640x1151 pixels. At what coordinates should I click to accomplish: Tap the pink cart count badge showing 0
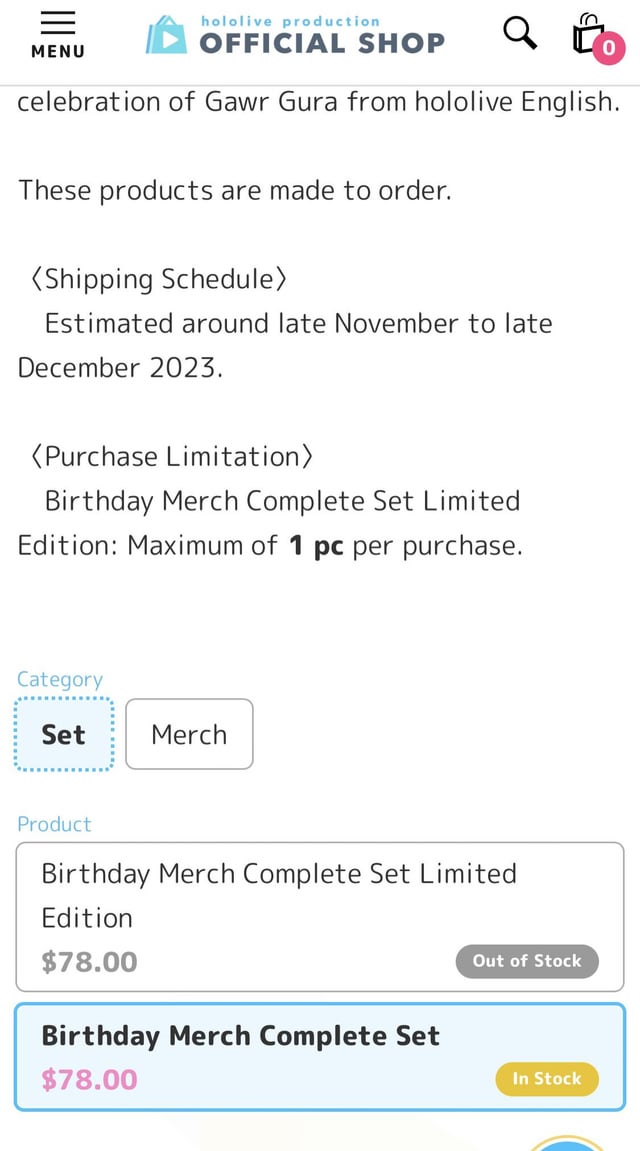click(608, 48)
